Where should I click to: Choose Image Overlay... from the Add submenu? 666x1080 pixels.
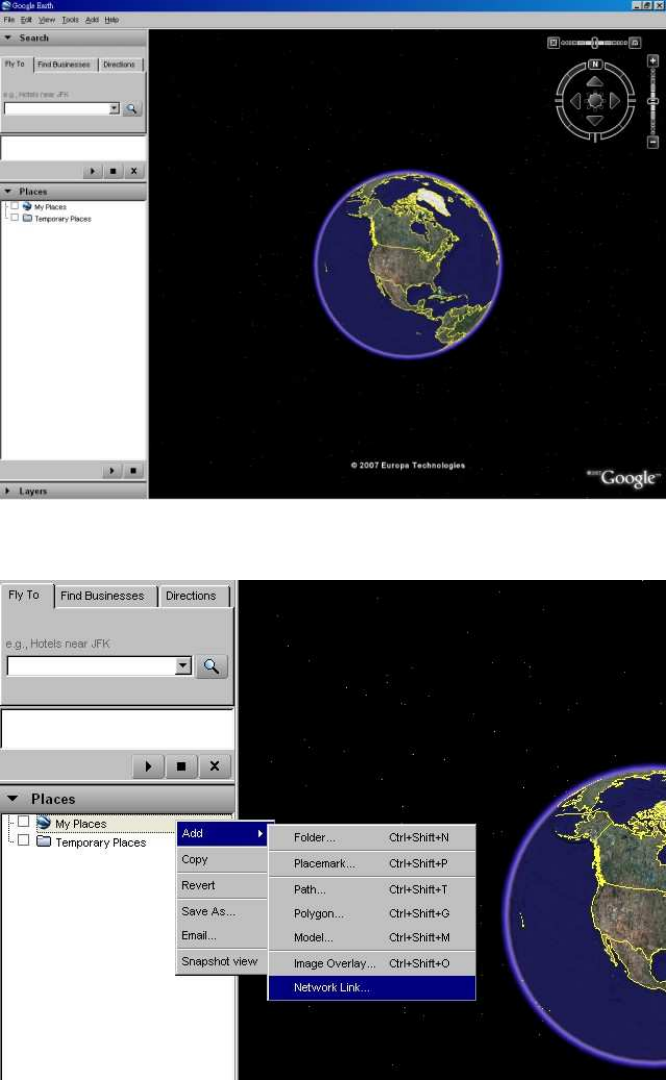coord(372,964)
